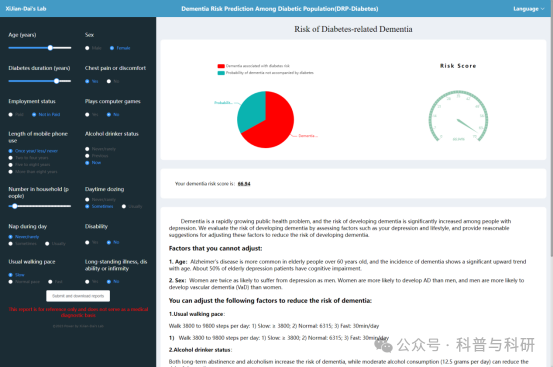The image size is (553, 367).
Task: Click the Diabetes duration slider handle
Action: click(56, 81)
